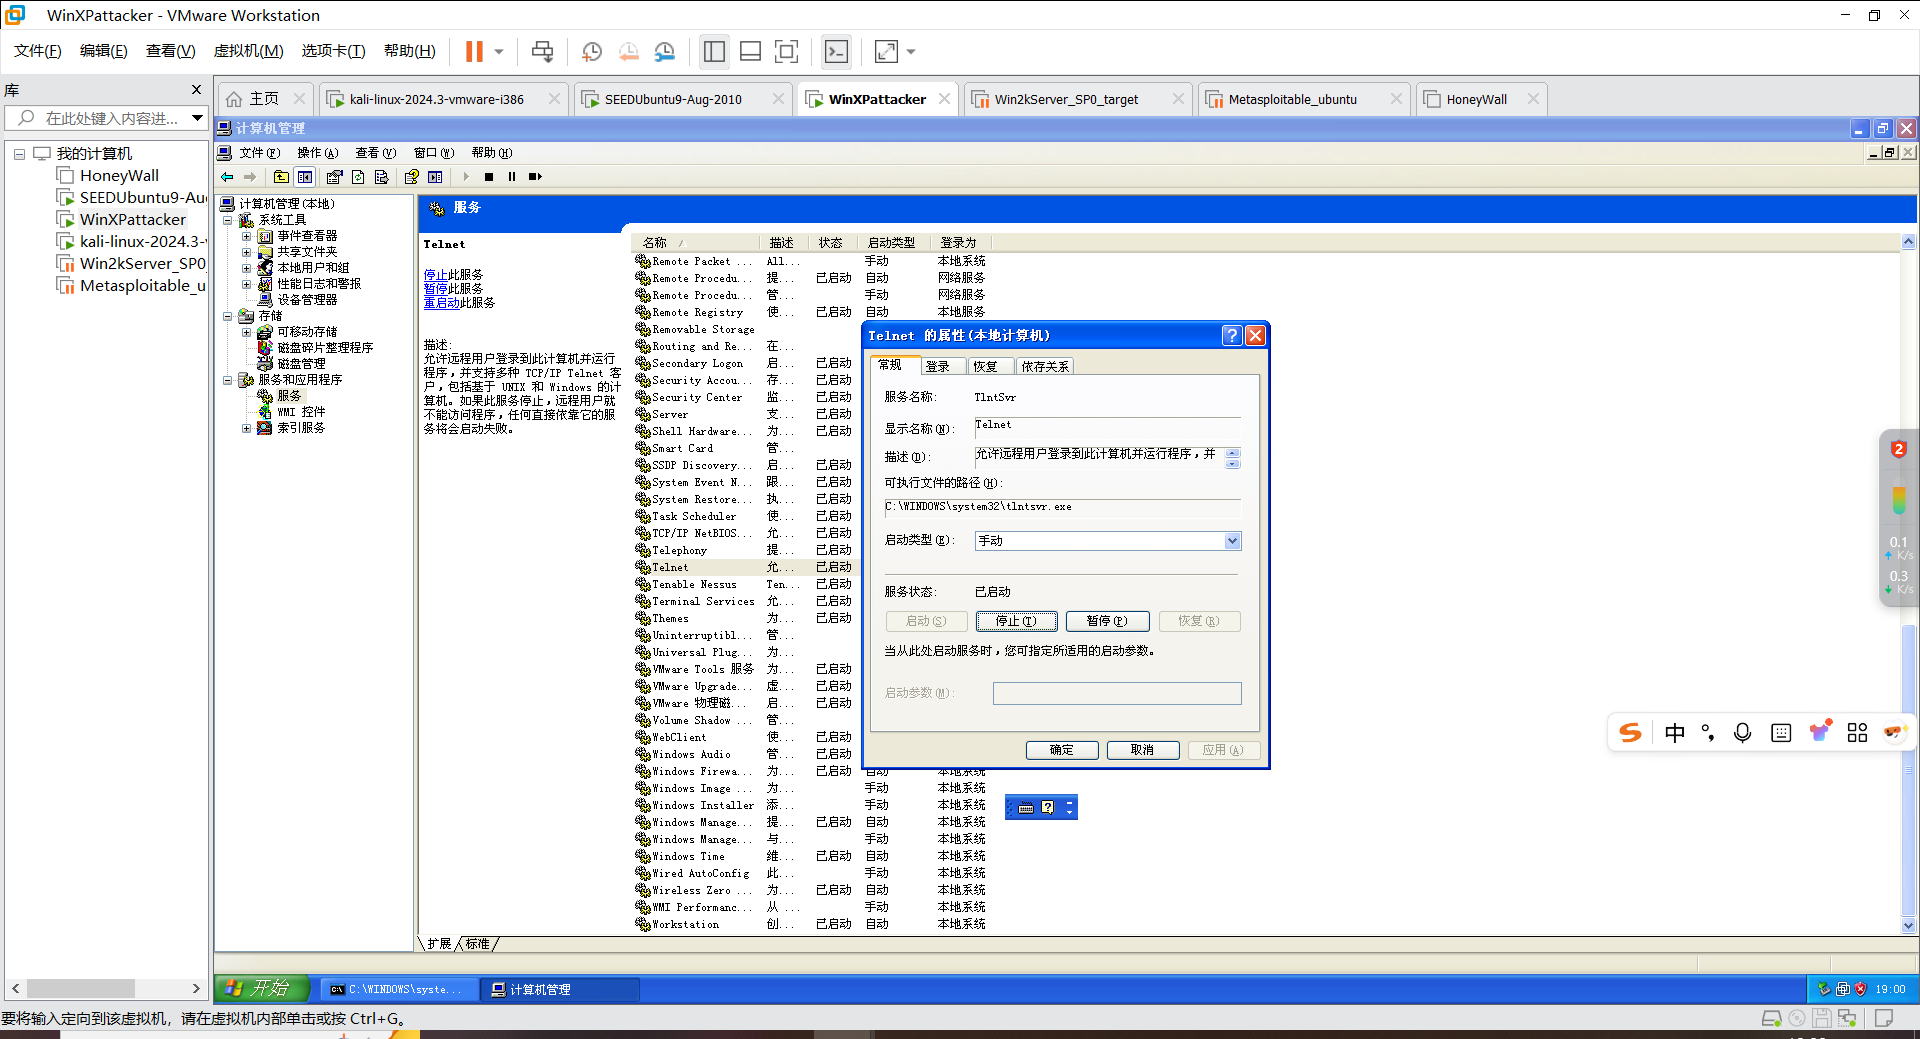1920x1039 pixels.
Task: Toggle the MMC console tree pane button
Action: [305, 177]
